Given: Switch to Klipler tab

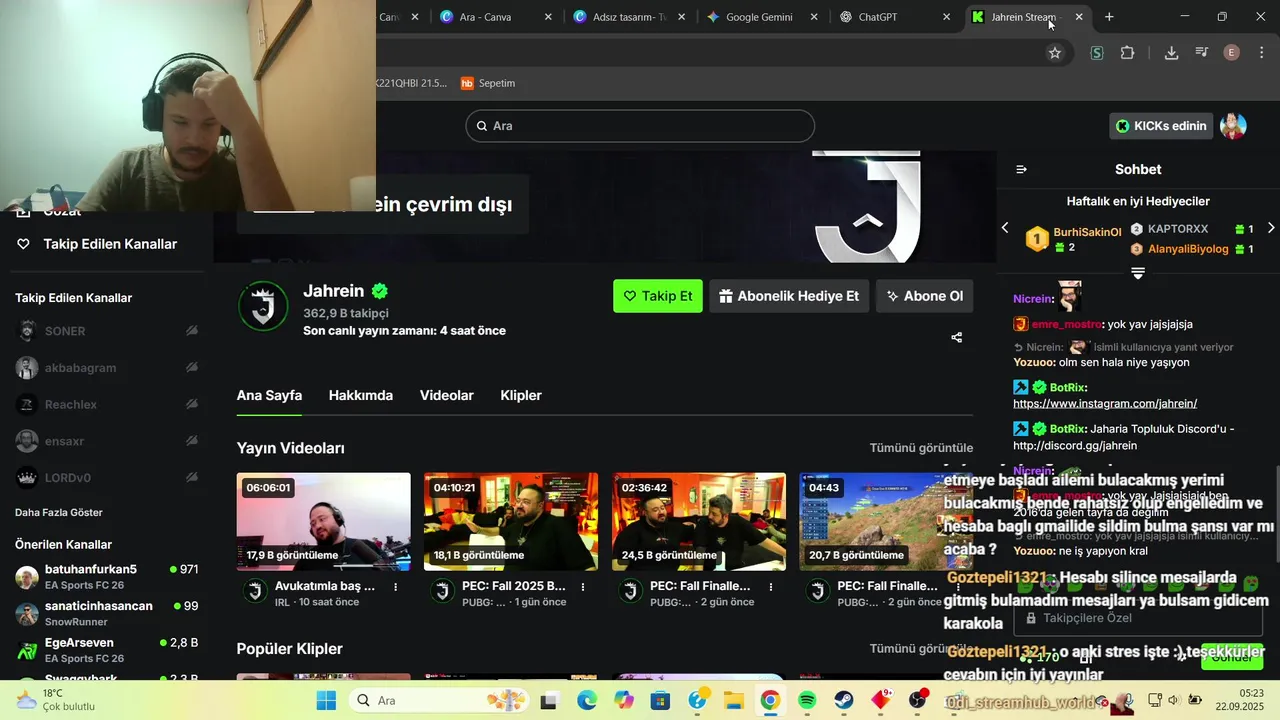Looking at the screenshot, I should coord(521,396).
